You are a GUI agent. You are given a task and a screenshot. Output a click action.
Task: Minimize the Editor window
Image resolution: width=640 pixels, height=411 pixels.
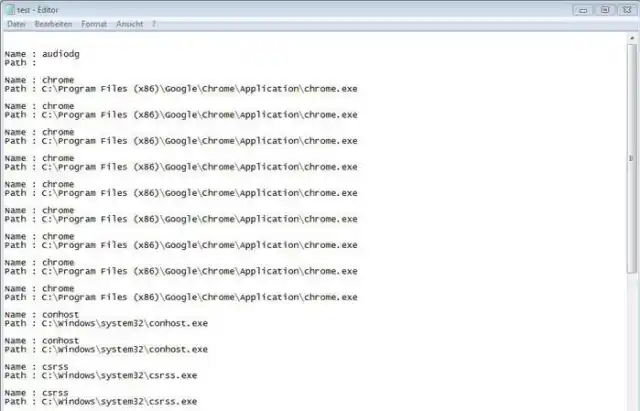coord(583,10)
